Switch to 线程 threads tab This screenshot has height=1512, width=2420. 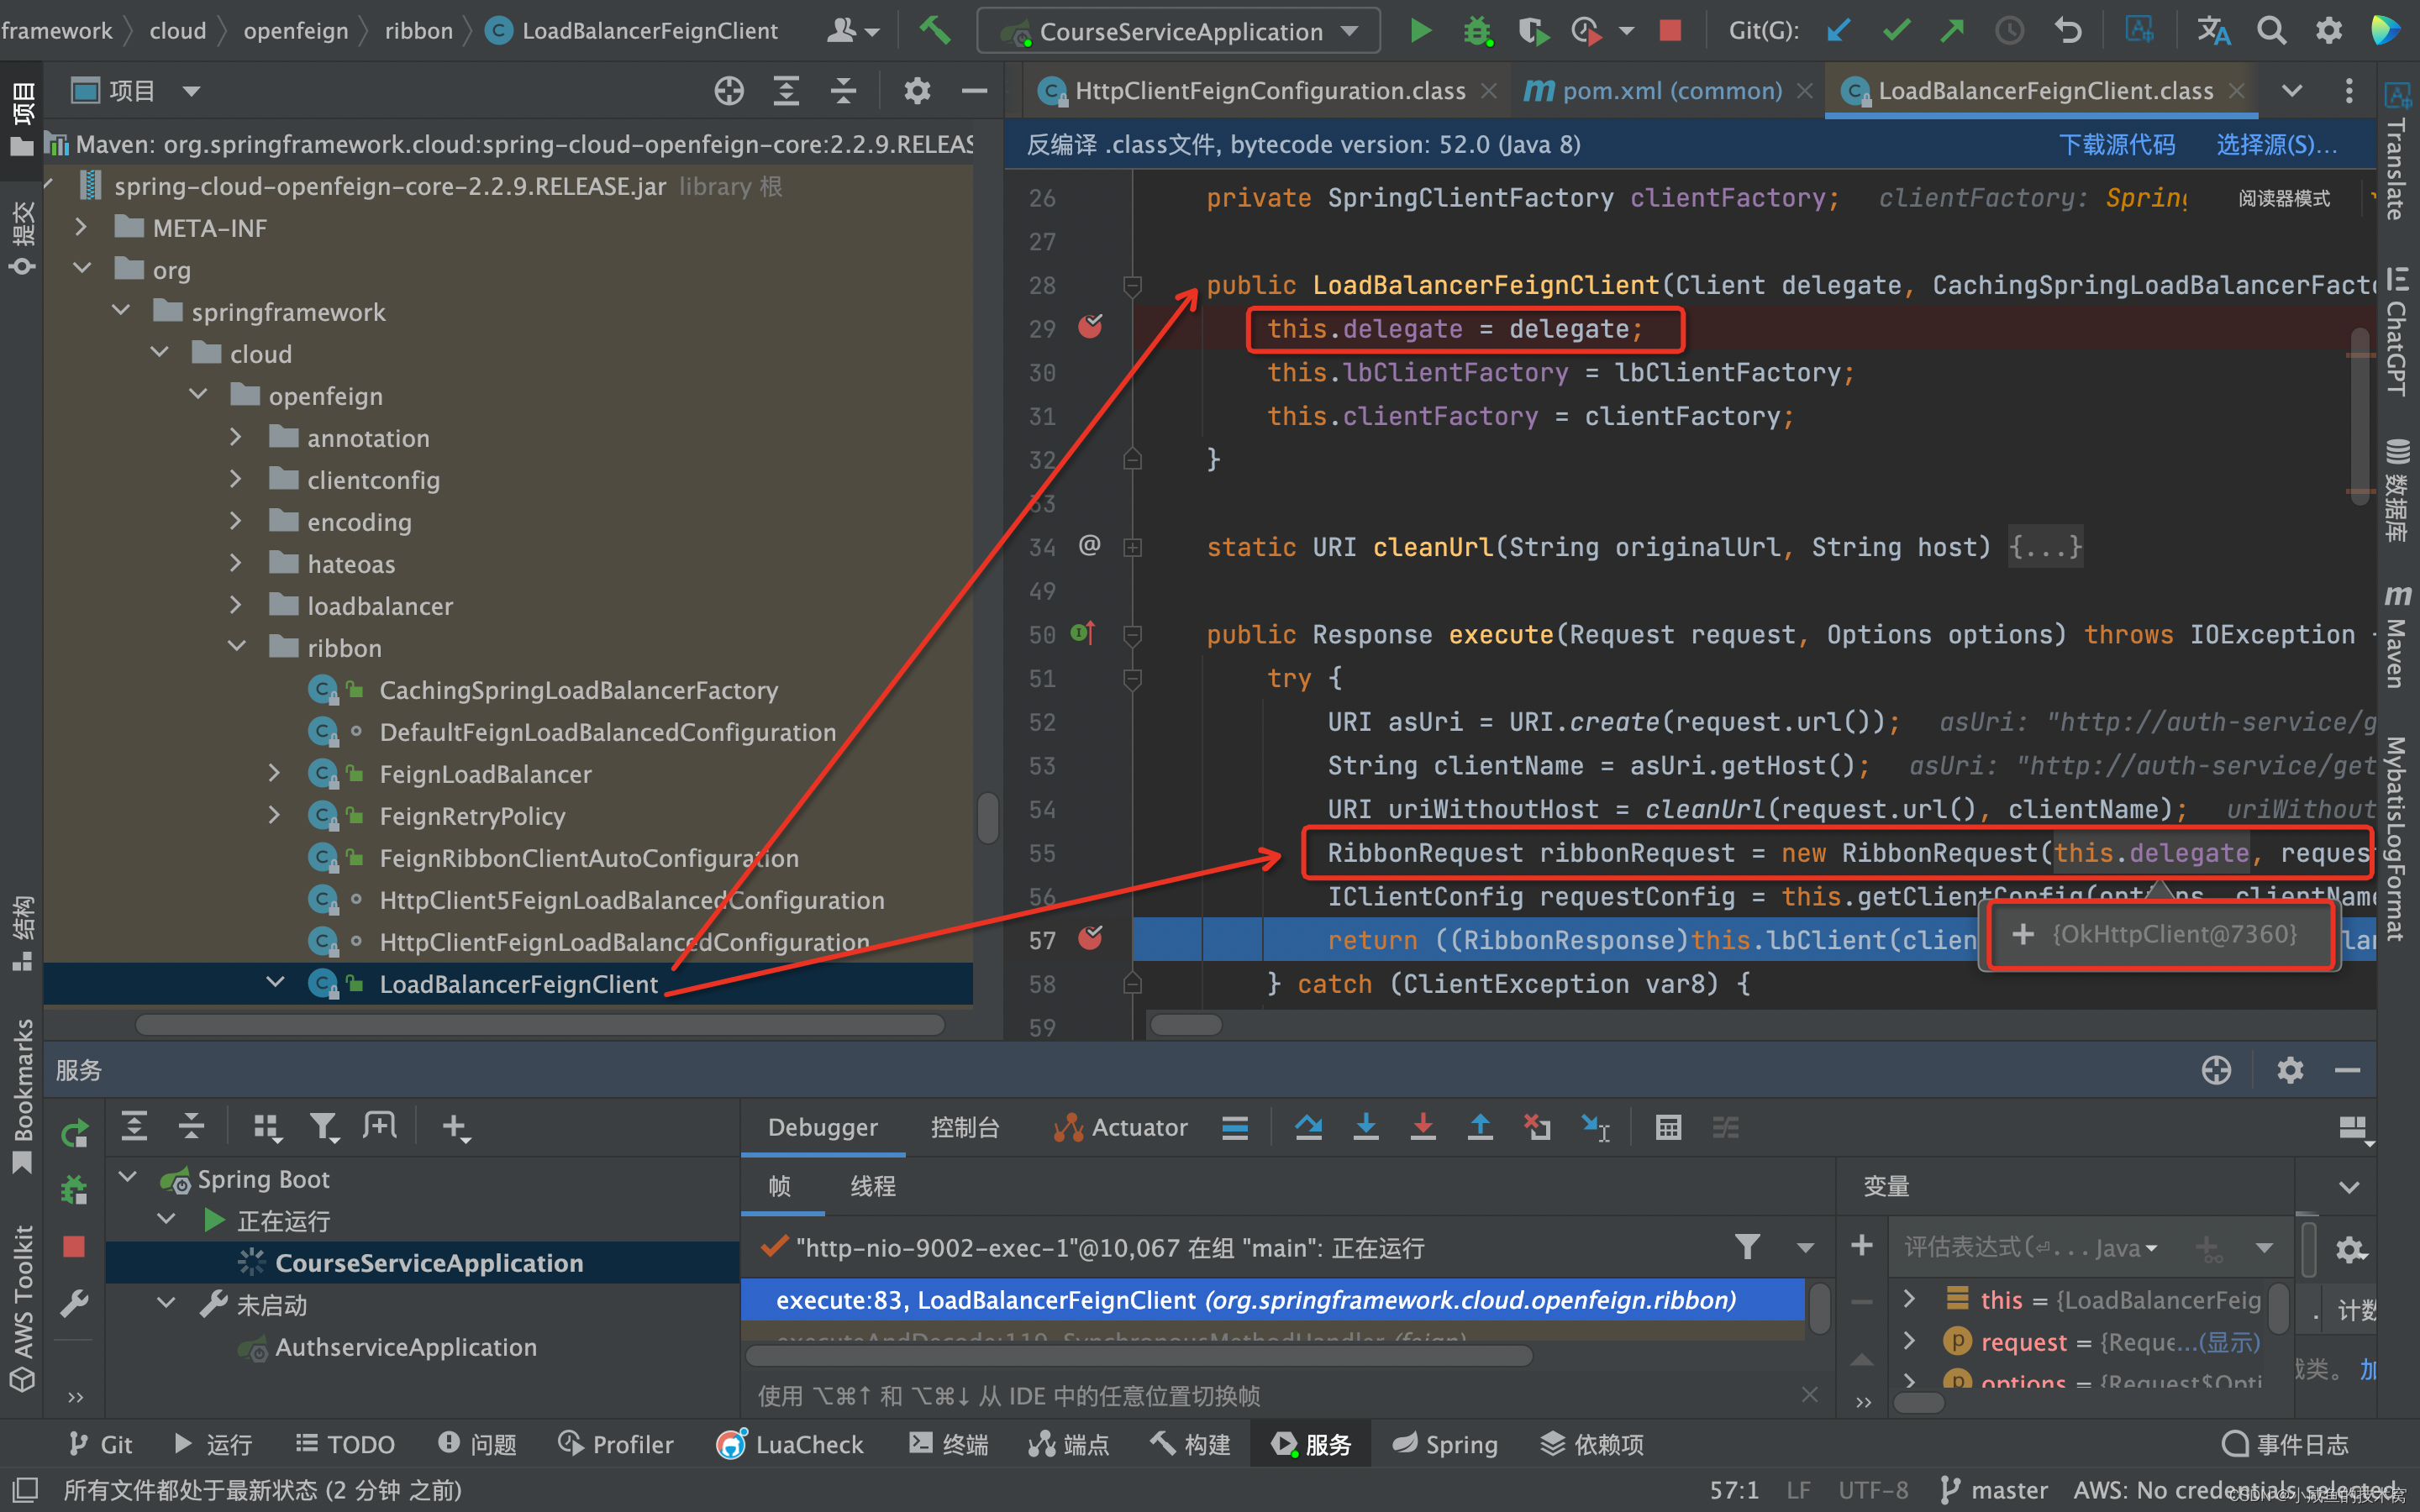[873, 1186]
